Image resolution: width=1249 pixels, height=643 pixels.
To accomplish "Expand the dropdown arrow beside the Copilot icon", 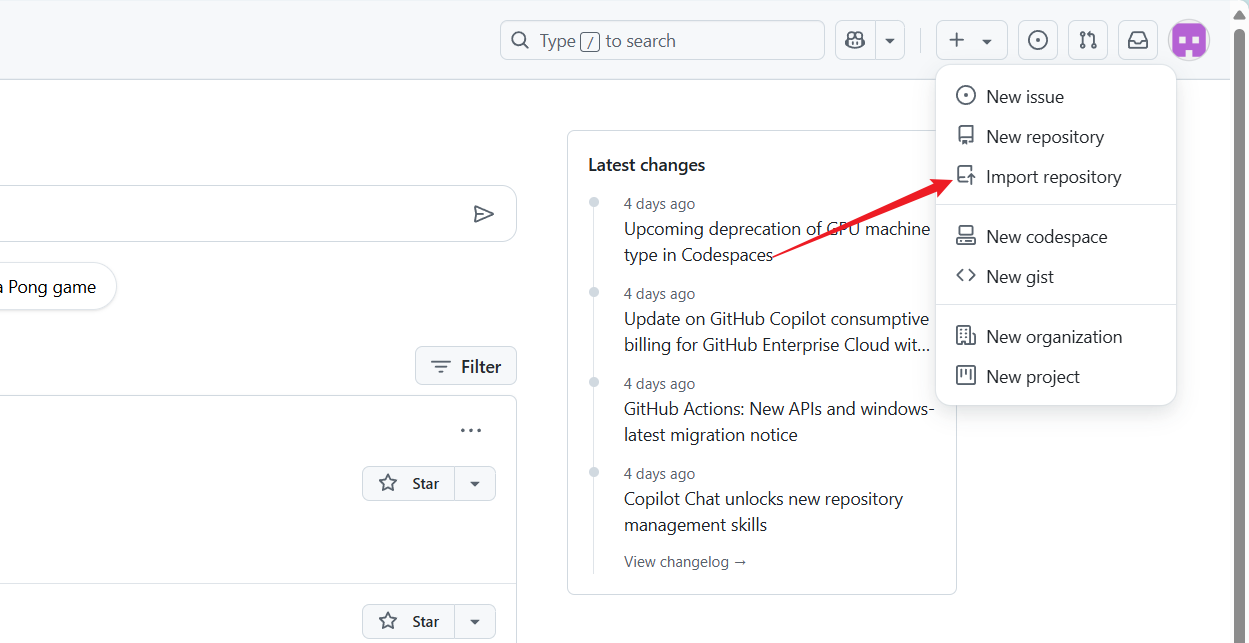I will point(890,40).
